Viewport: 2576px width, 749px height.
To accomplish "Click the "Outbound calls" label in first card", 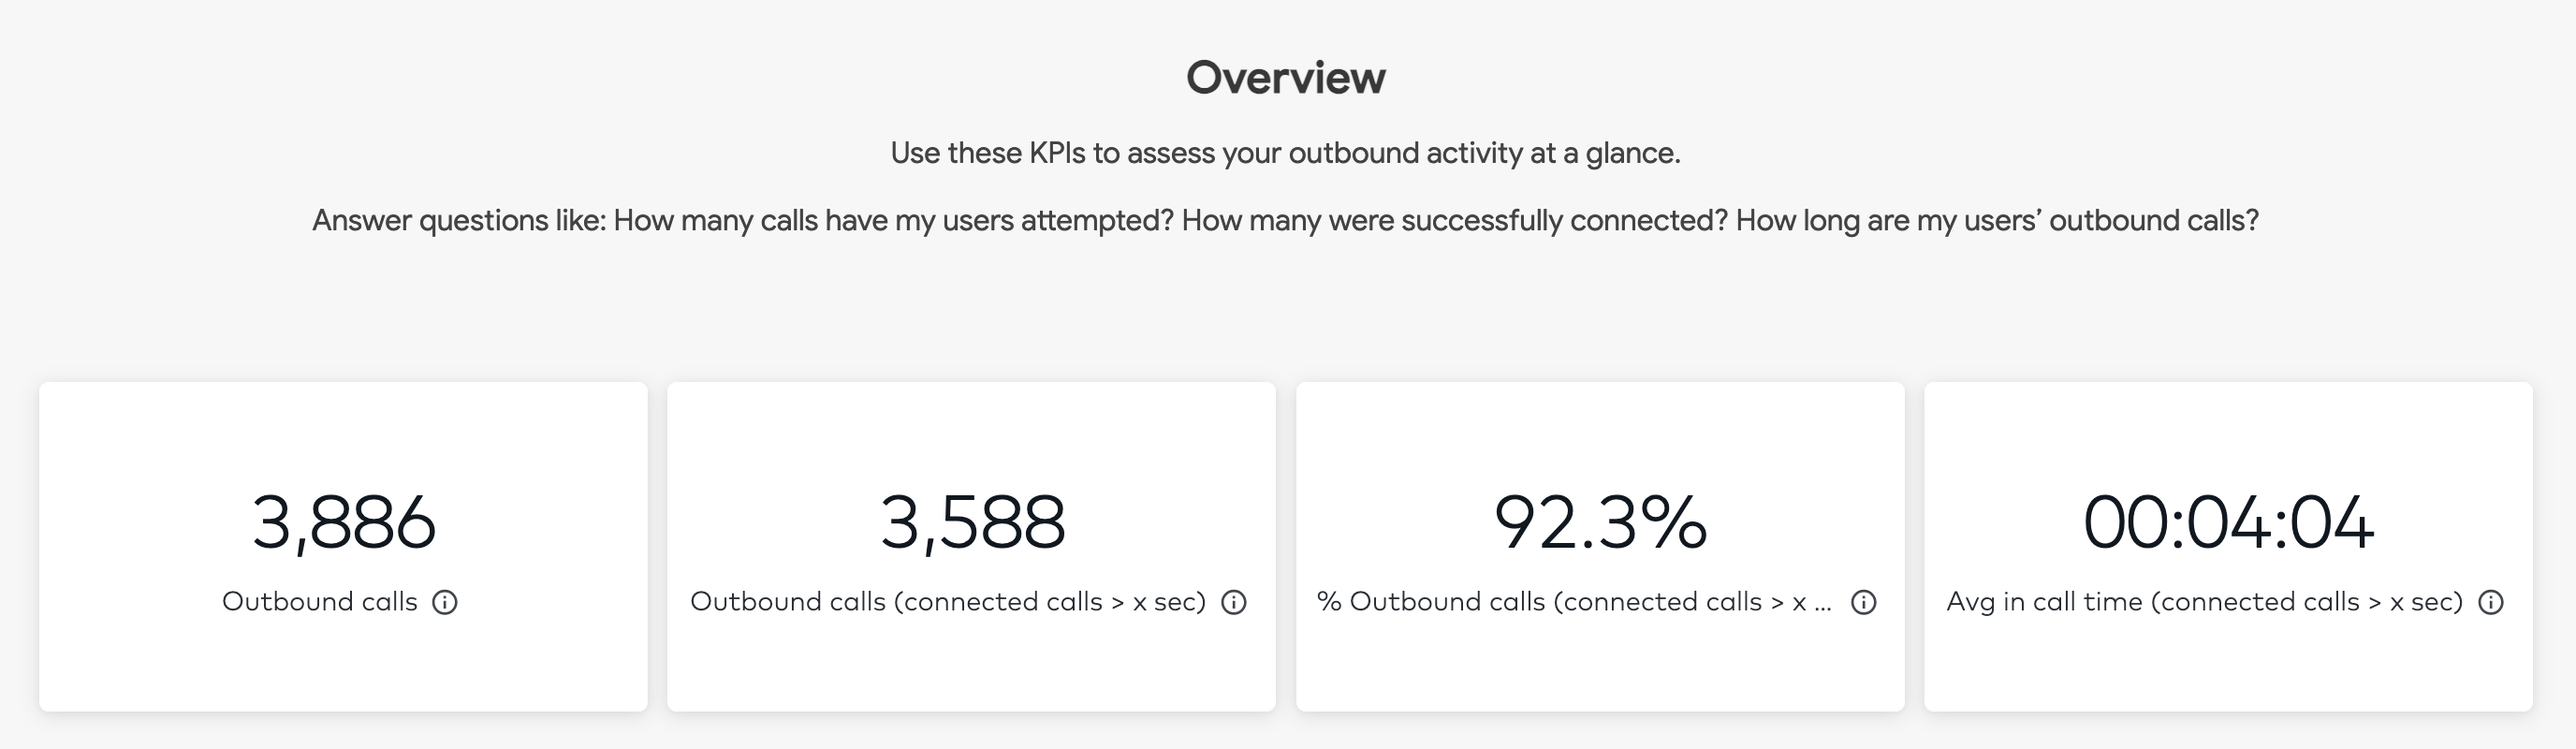I will 320,601.
